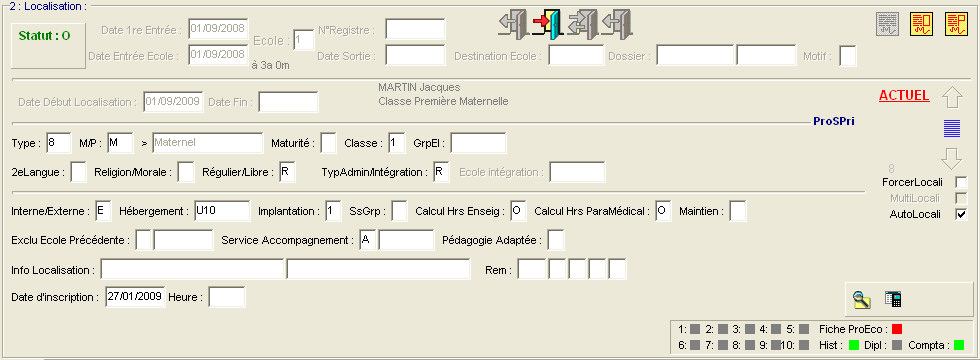Click the green Hist indicator square

tap(854, 344)
